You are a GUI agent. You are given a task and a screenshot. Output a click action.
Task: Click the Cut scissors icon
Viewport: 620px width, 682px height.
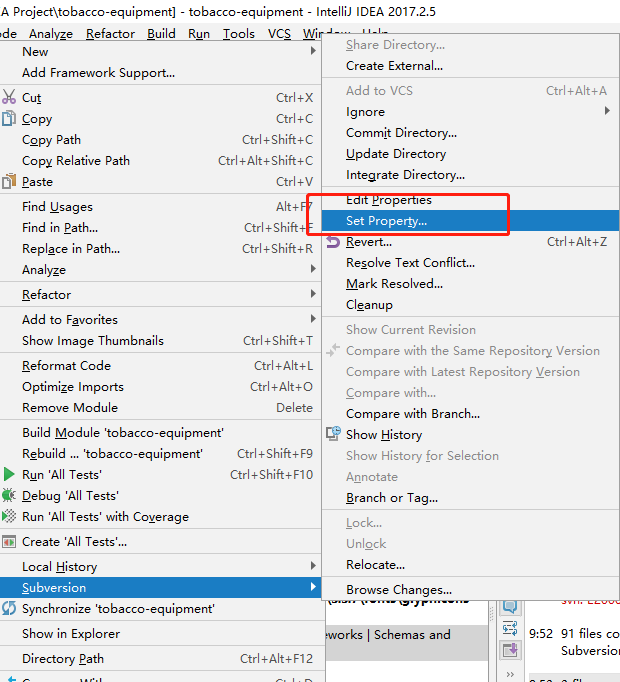(9, 97)
